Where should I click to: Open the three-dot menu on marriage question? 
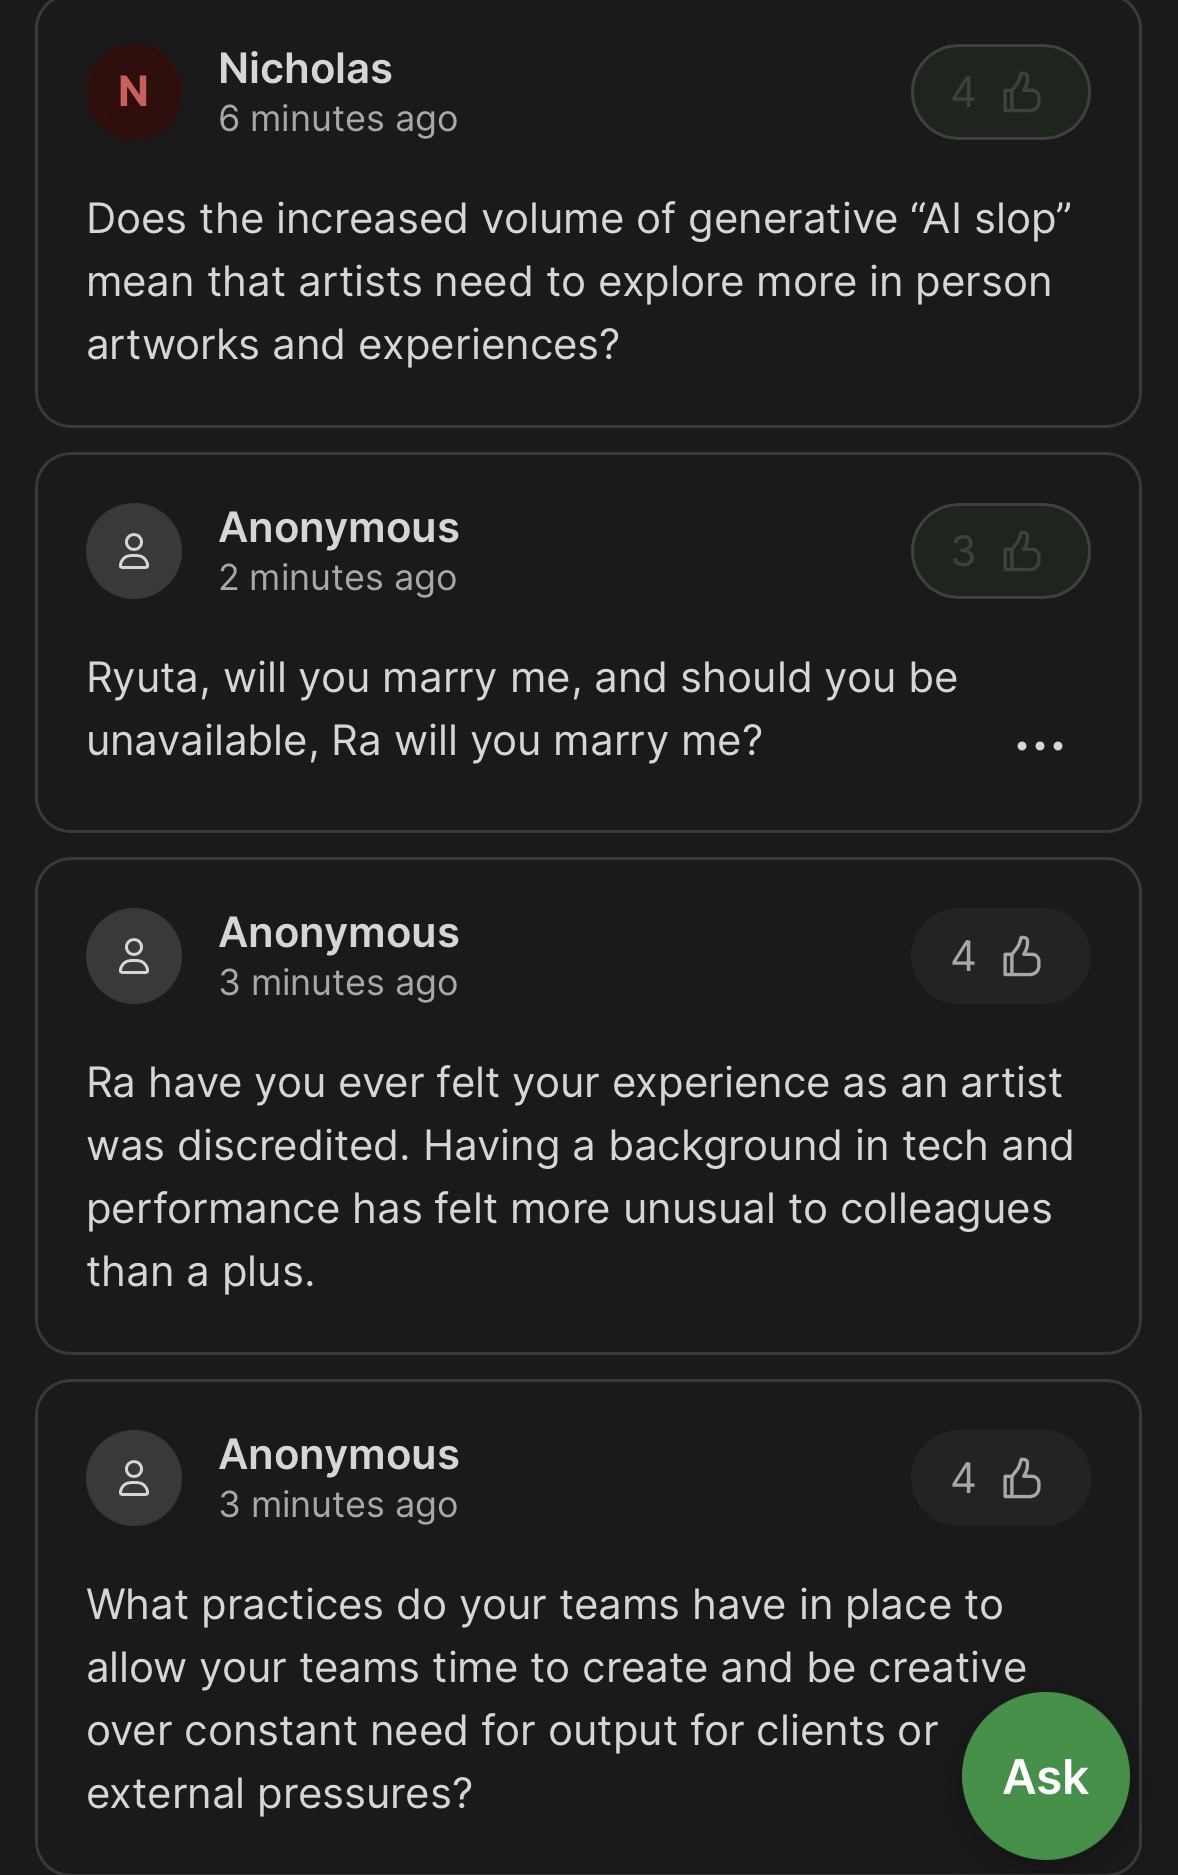click(x=1039, y=746)
